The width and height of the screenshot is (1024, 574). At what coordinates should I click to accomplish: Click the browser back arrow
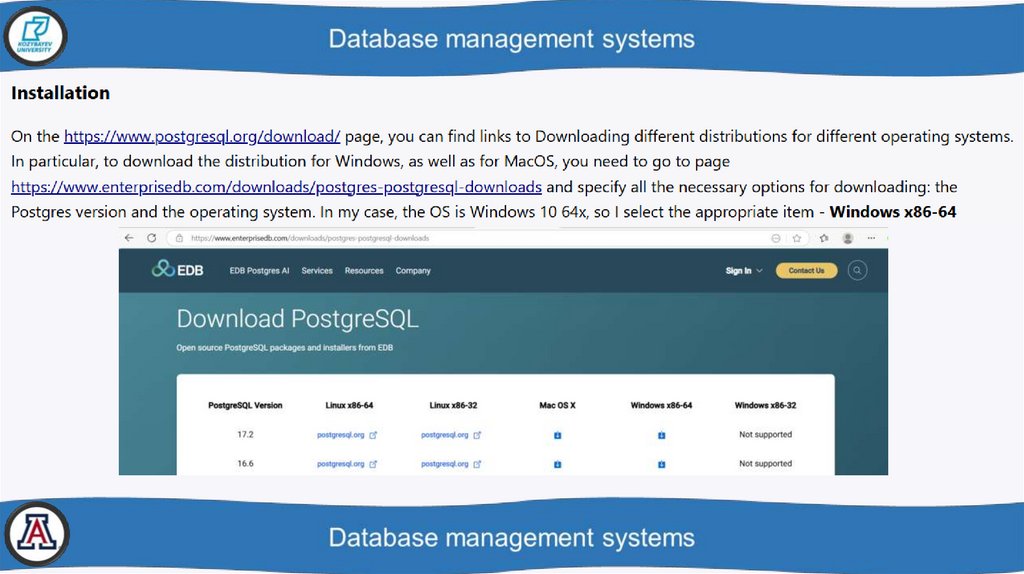point(130,238)
